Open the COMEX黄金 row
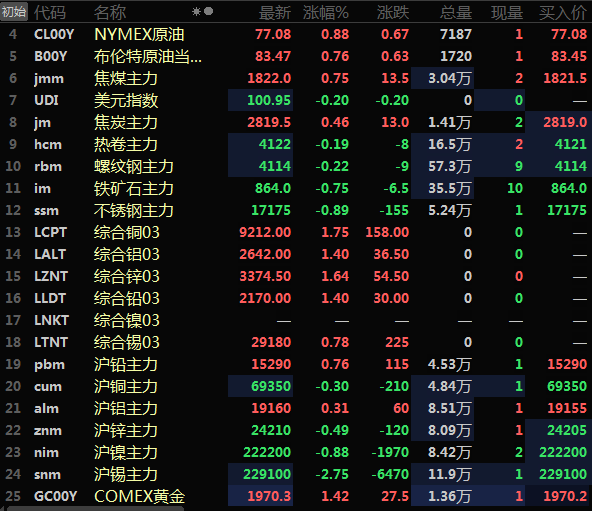The width and height of the screenshot is (592, 511). [x=296, y=496]
